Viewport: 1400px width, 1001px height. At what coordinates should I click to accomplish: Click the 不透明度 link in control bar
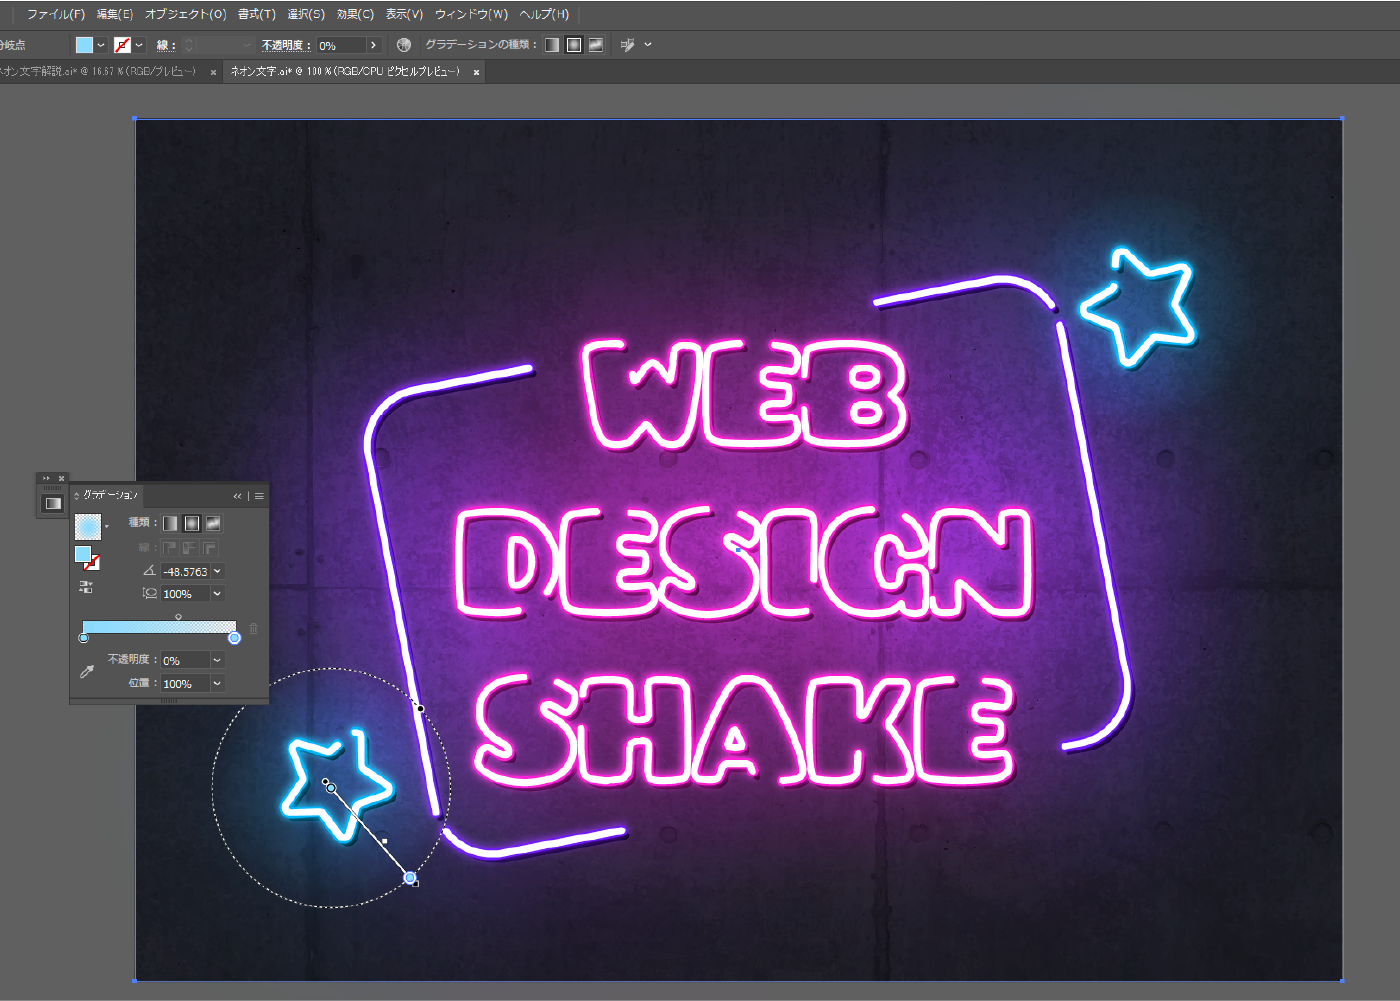click(x=282, y=45)
